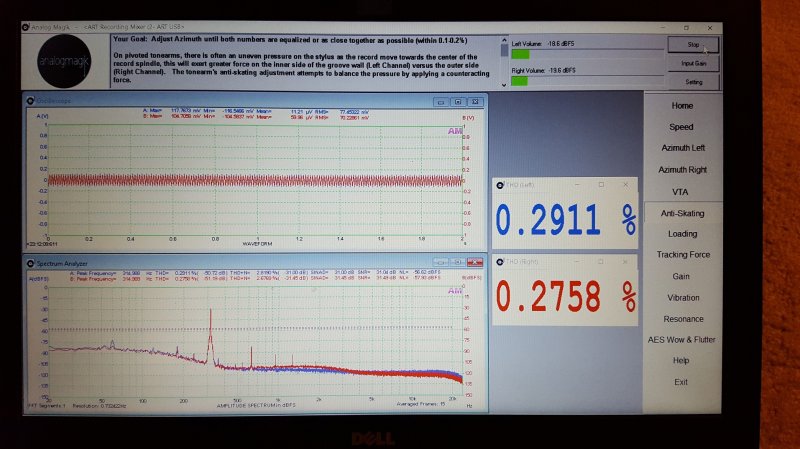Maximize the Oscilloscope window
The height and width of the screenshot is (449, 800).
coord(458,102)
